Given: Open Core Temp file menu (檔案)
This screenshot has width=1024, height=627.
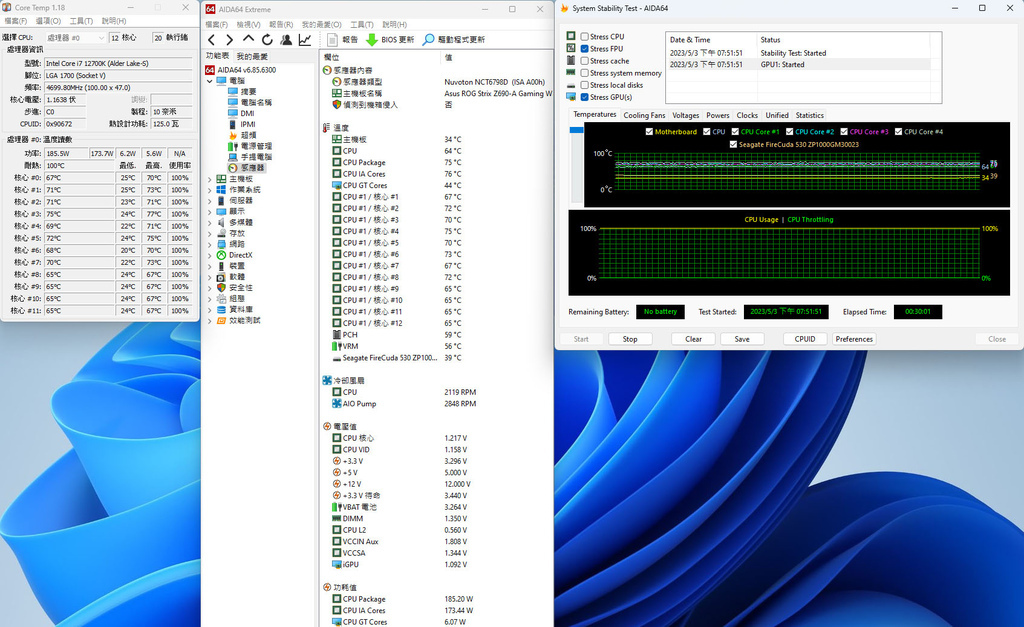Looking at the screenshot, I should 16,21.
